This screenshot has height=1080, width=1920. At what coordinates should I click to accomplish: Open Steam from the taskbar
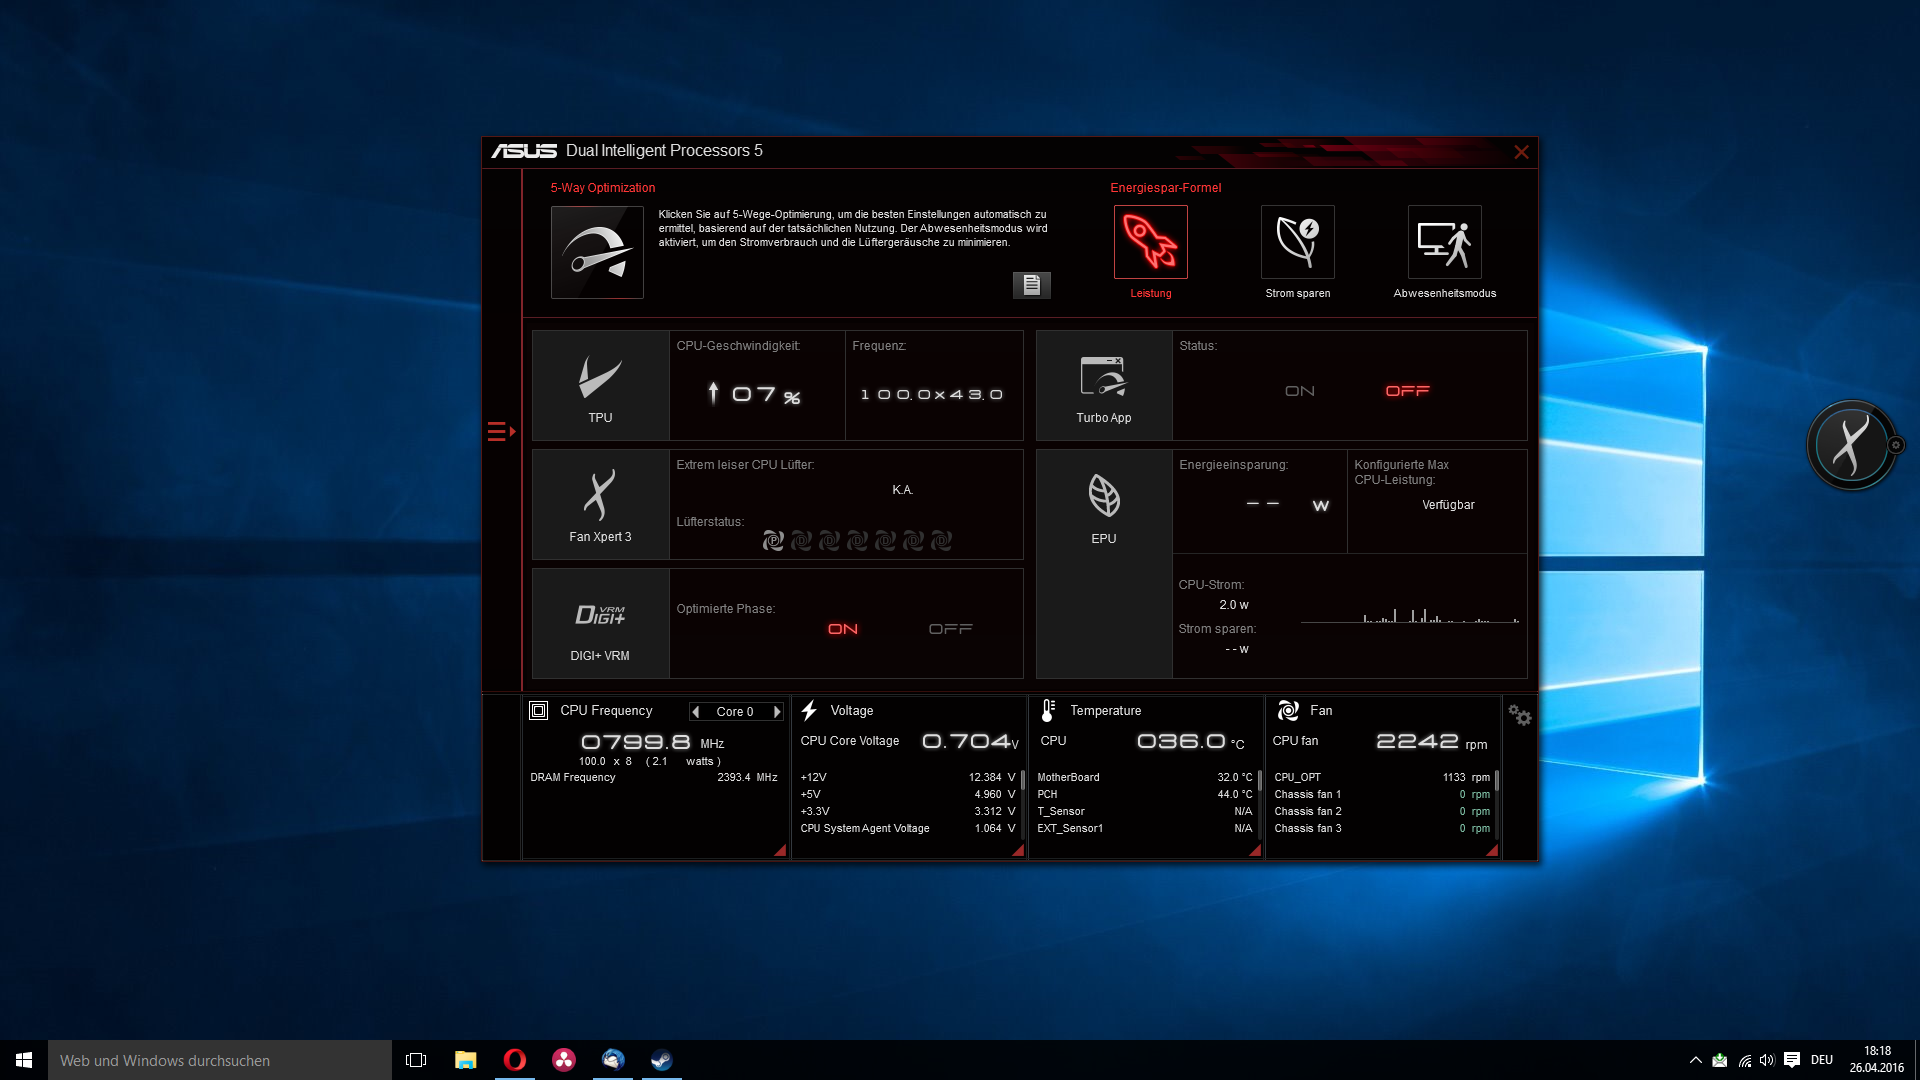[x=661, y=1060]
